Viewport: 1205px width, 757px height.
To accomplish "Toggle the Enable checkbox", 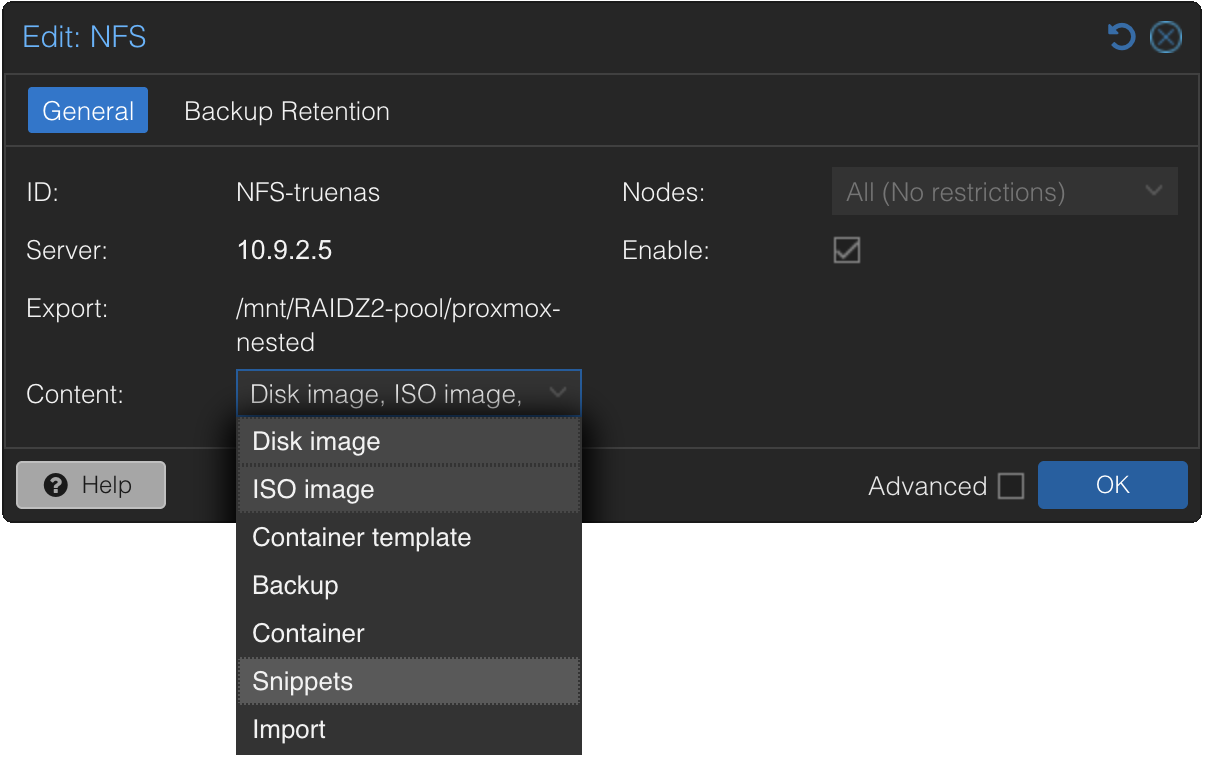I will tap(847, 250).
